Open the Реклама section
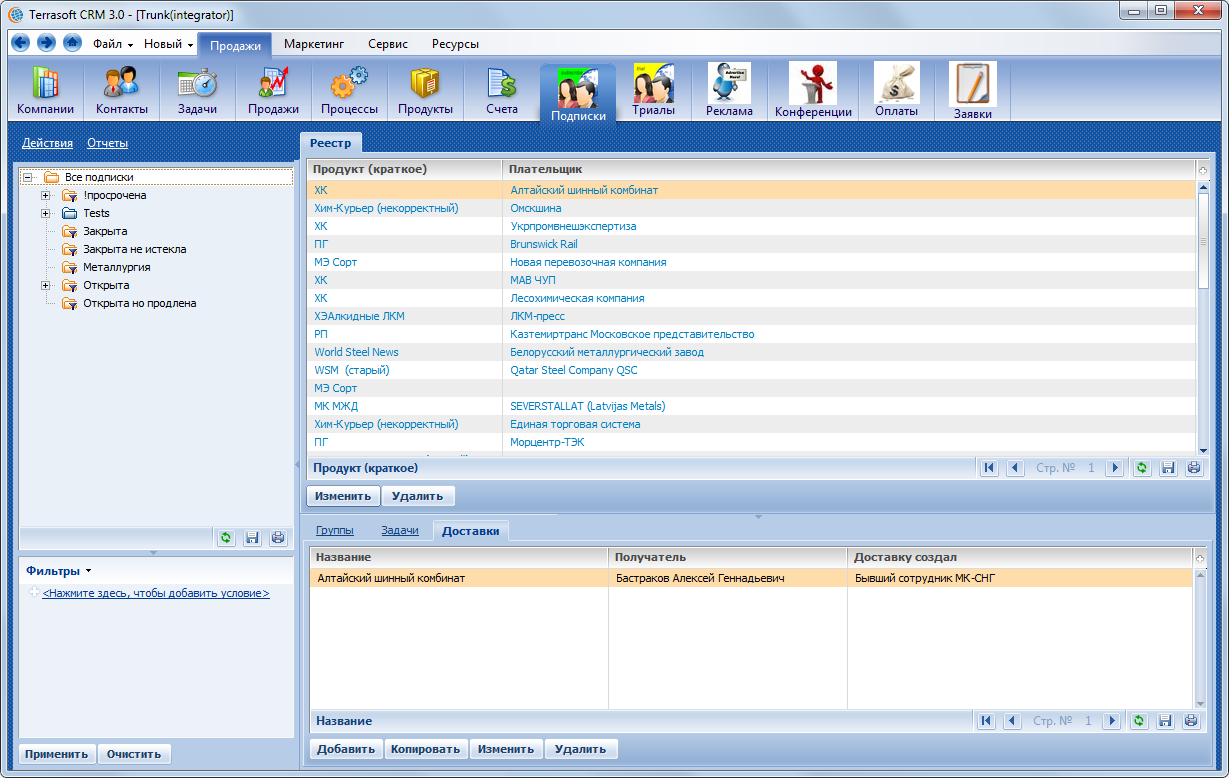The height and width of the screenshot is (778, 1229). coord(729,92)
